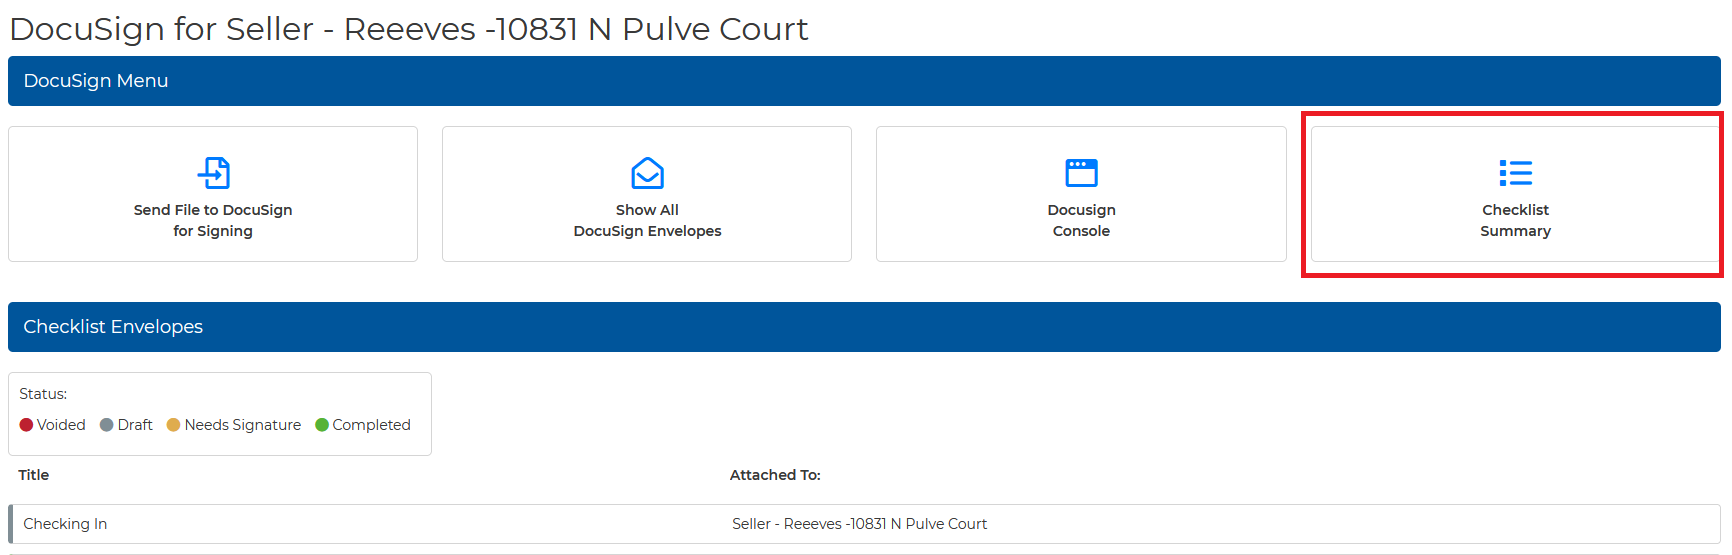Click the Needs Signature label
Screen dimensions: 1732x555
click(243, 425)
